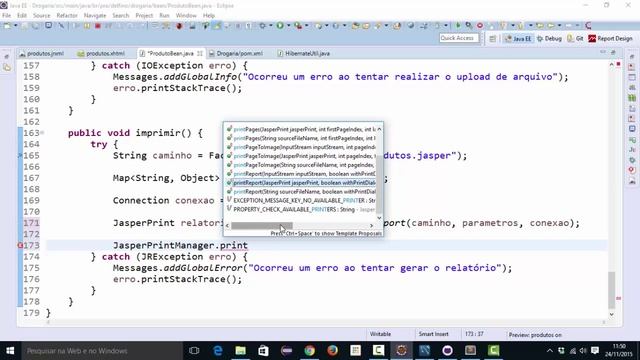The width and height of the screenshot is (640, 360).
Task: Open the Run menu
Action: point(164,16)
